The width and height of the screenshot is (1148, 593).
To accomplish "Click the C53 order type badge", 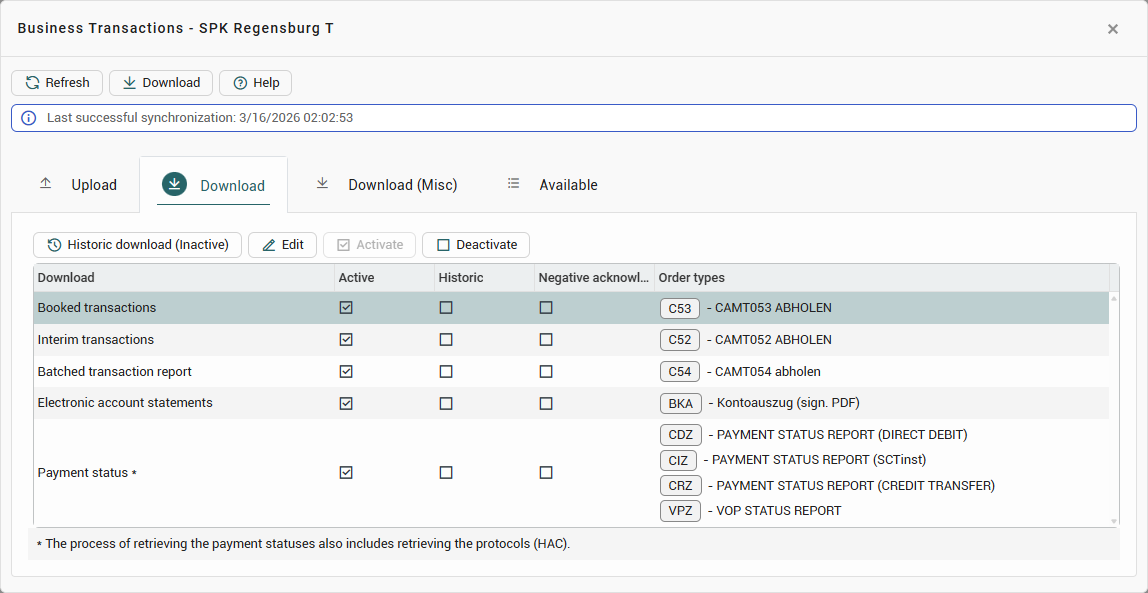I will (x=680, y=308).
